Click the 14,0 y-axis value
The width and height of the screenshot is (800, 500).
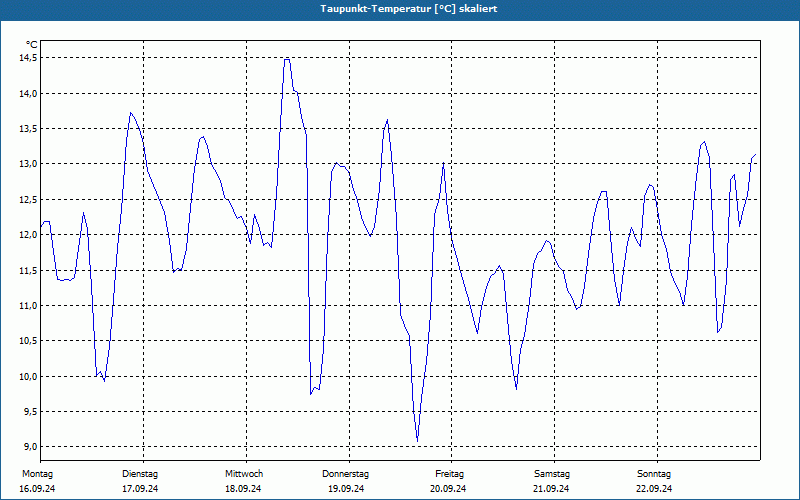28,93
